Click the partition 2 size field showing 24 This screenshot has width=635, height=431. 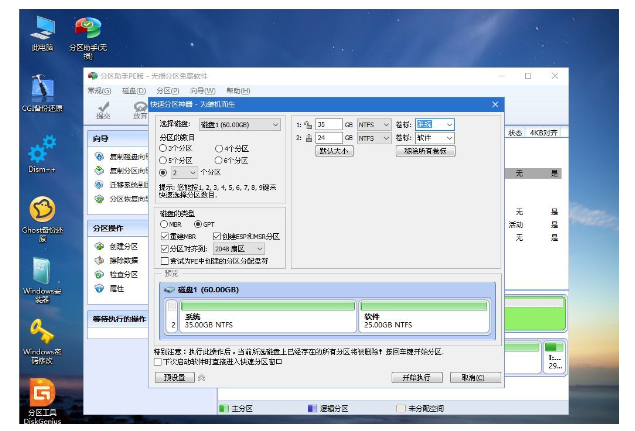(x=328, y=138)
